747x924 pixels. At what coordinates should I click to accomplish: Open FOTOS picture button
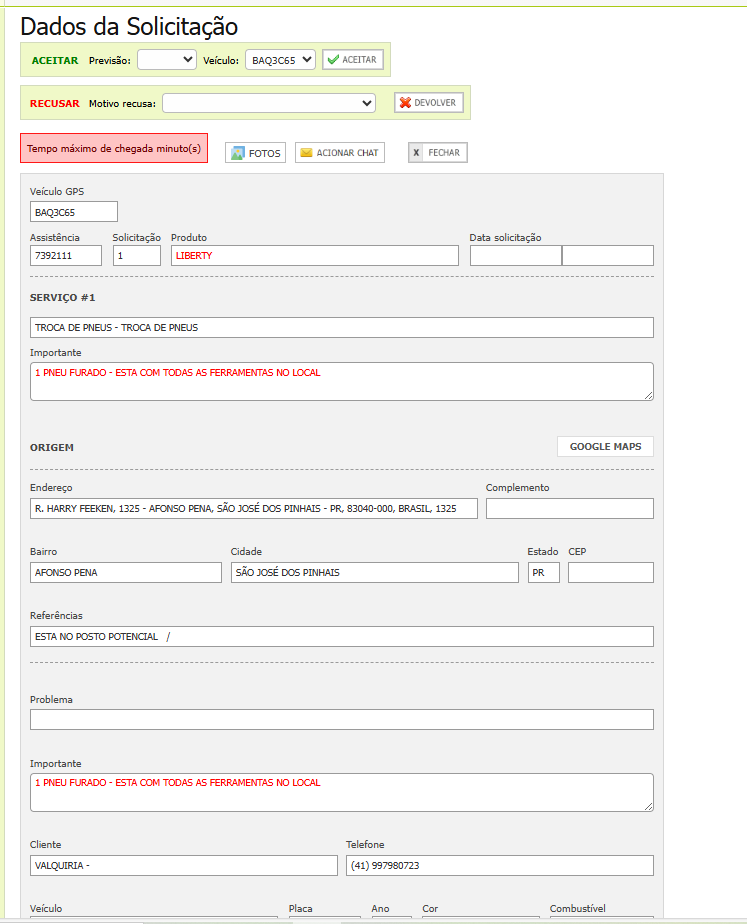click(255, 153)
